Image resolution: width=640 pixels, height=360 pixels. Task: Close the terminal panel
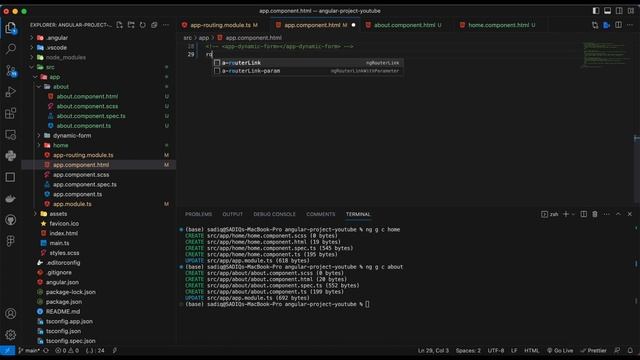point(630,214)
